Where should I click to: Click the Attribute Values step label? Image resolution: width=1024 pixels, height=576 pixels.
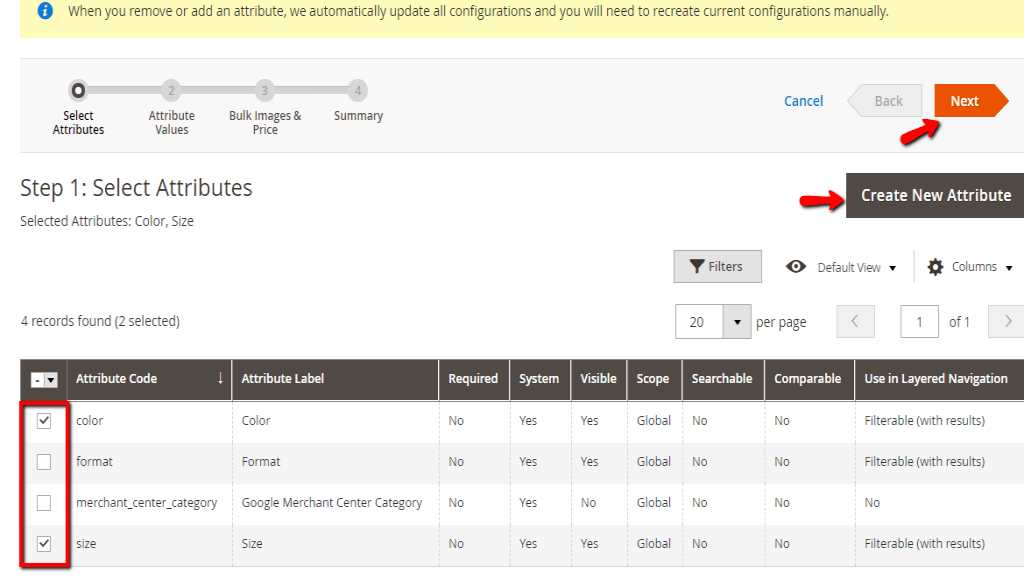click(172, 123)
